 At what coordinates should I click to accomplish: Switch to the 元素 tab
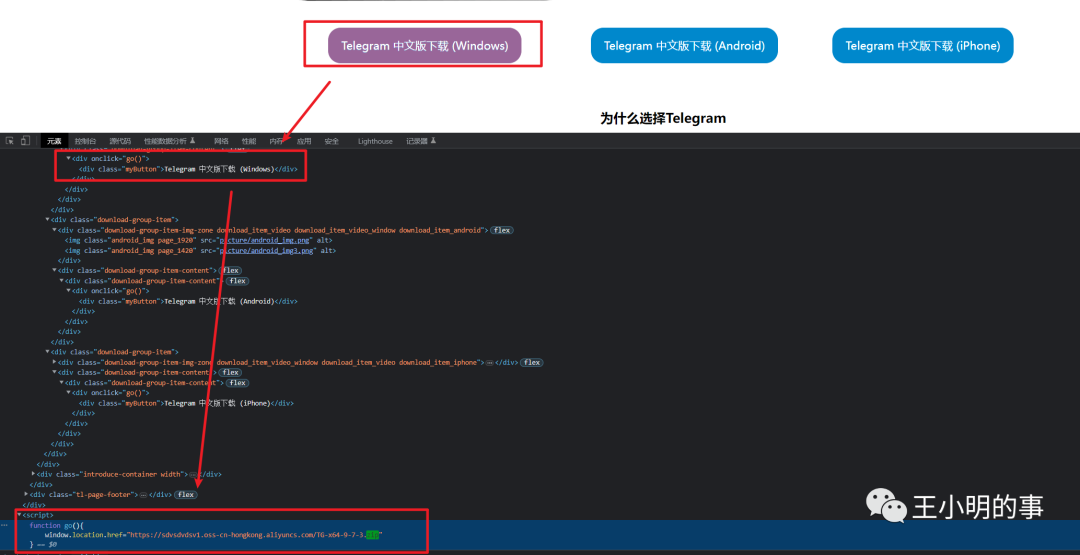click(54, 141)
